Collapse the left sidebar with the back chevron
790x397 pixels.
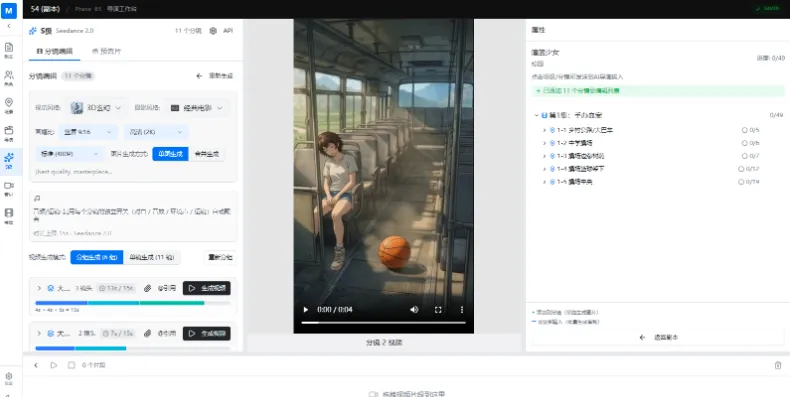coord(9,26)
